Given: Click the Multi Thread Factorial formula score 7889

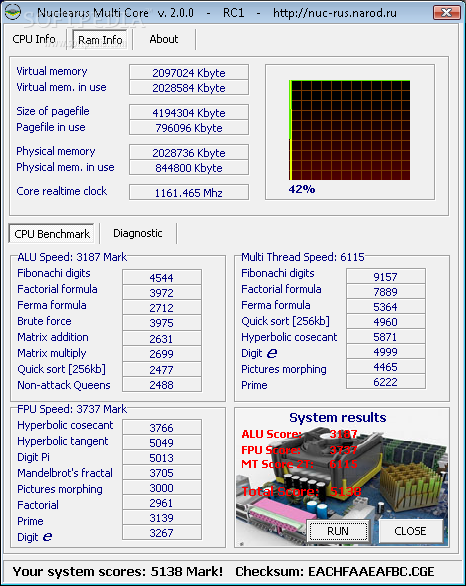Looking at the screenshot, I should [x=386, y=291].
